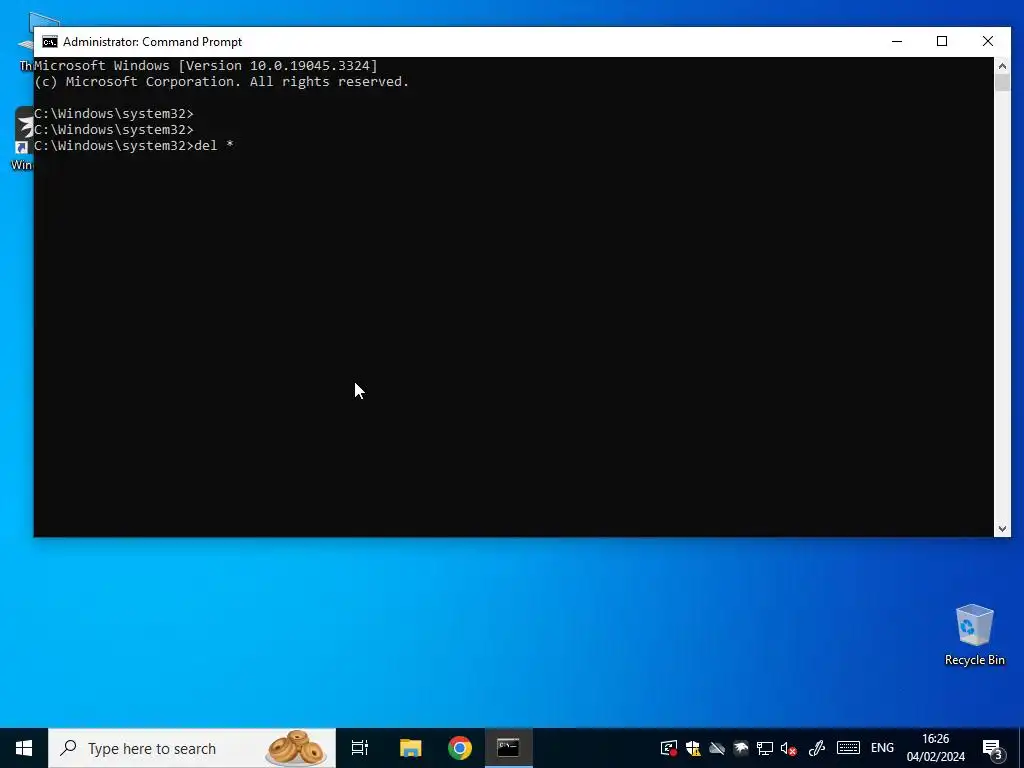
Task: Click the 'Administrator: Command Prompt' title text
Action: [152, 42]
